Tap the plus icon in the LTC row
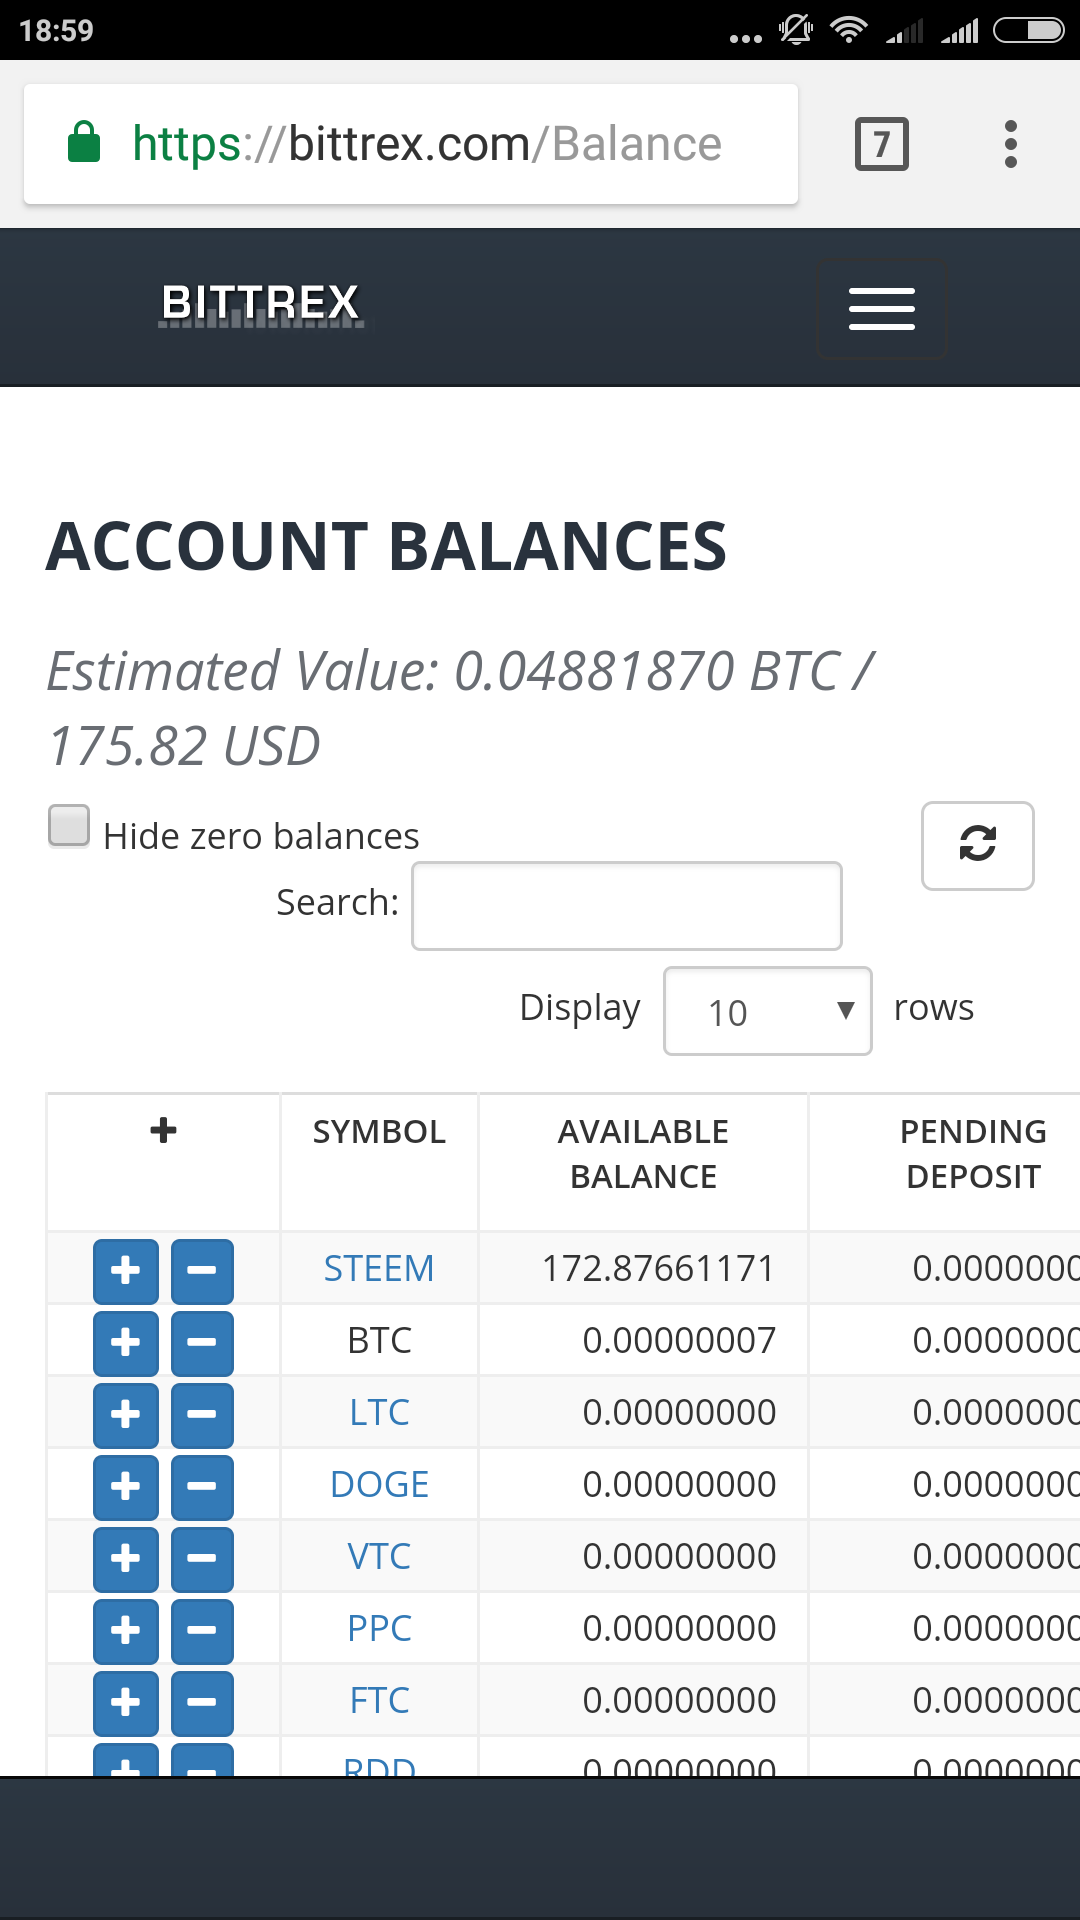 click(126, 1415)
